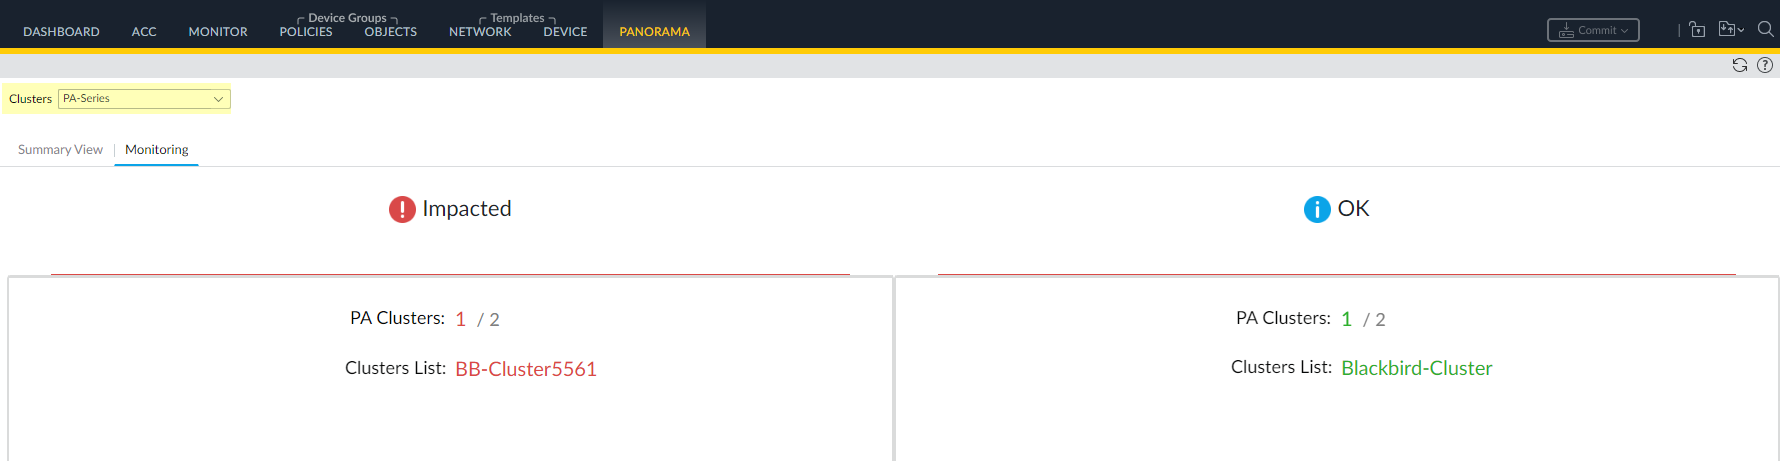Expand the Clusters PA-Series dropdown
Image resolution: width=1780 pixels, height=461 pixels.
point(144,99)
